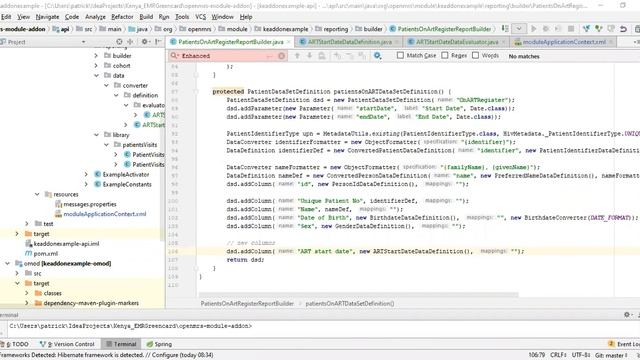This screenshot has height=360, width=640.
Task: Click the Run play button in toolbar
Action: [x=533, y=29]
